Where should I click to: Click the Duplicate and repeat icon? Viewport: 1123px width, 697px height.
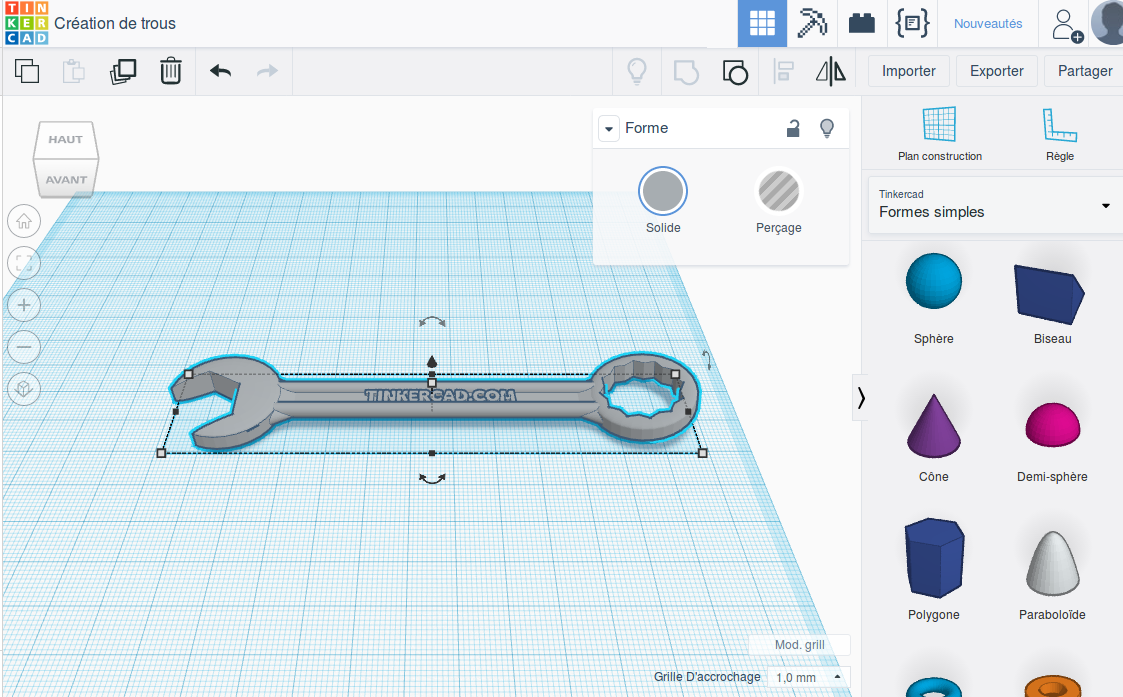123,71
